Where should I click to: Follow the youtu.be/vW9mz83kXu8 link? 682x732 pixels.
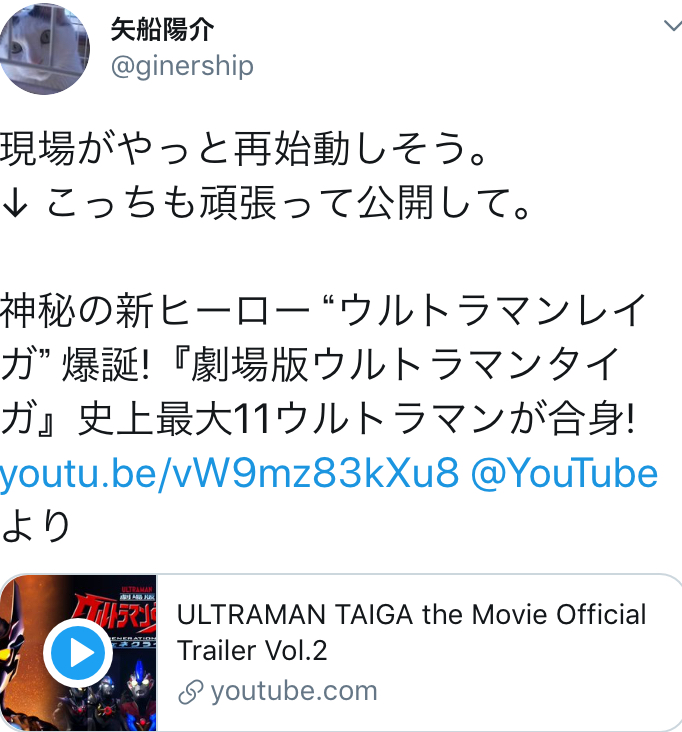[229, 473]
